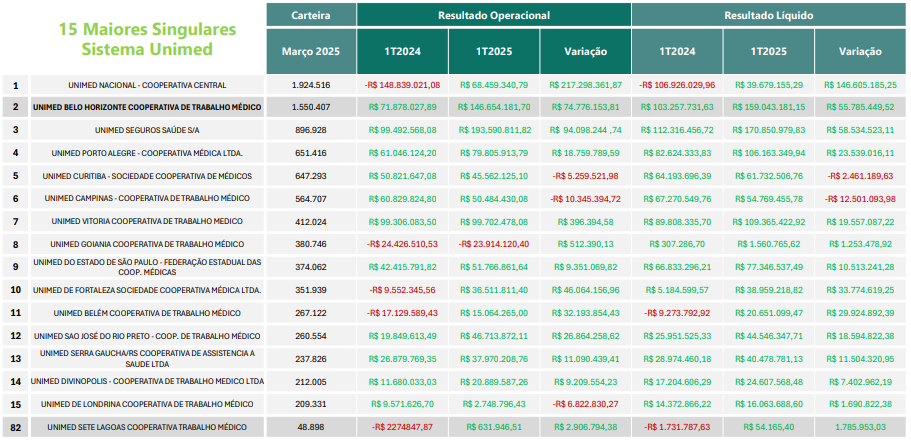Select UNIMED CAMPINAS row name

(147, 199)
